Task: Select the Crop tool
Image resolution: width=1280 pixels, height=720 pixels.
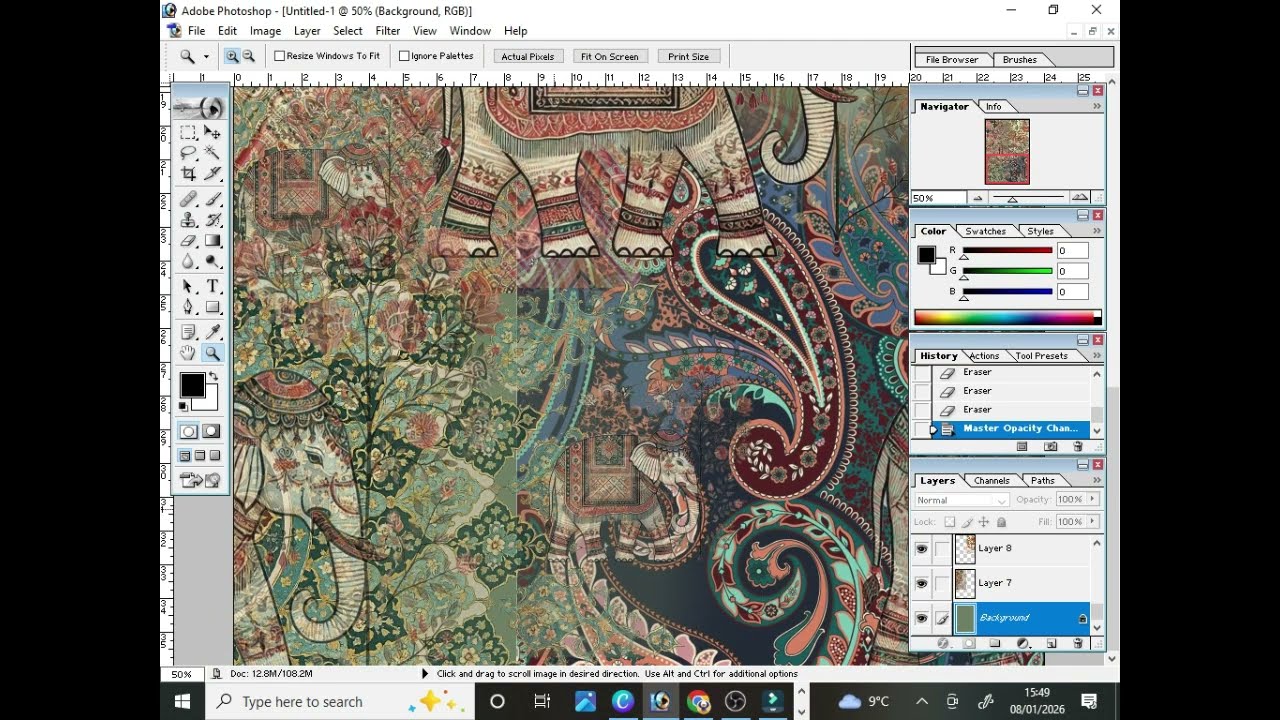Action: click(x=188, y=173)
